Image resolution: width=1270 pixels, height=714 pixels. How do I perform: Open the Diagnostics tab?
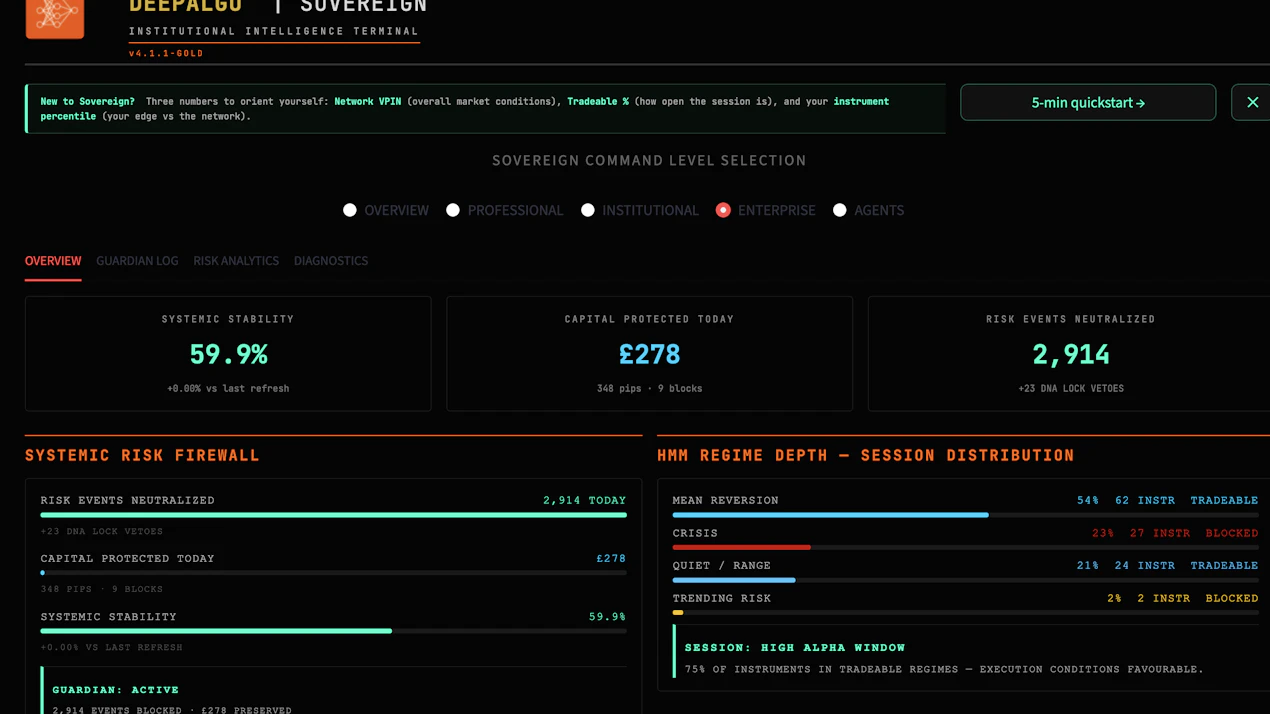coord(331,261)
